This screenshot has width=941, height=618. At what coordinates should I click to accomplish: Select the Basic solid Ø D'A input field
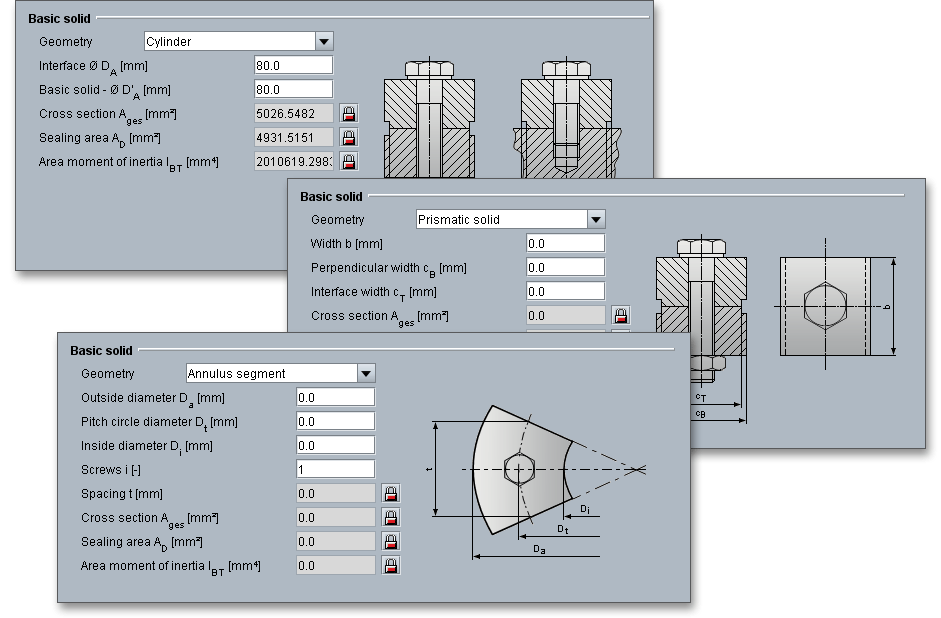293,89
